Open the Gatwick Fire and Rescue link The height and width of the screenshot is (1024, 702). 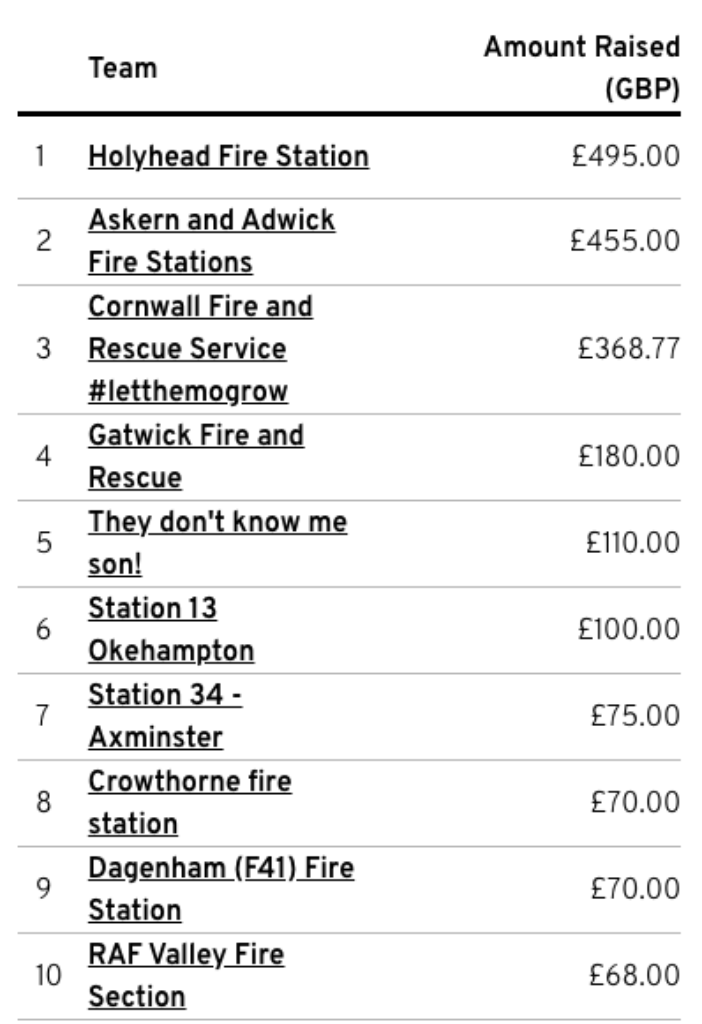[196, 456]
